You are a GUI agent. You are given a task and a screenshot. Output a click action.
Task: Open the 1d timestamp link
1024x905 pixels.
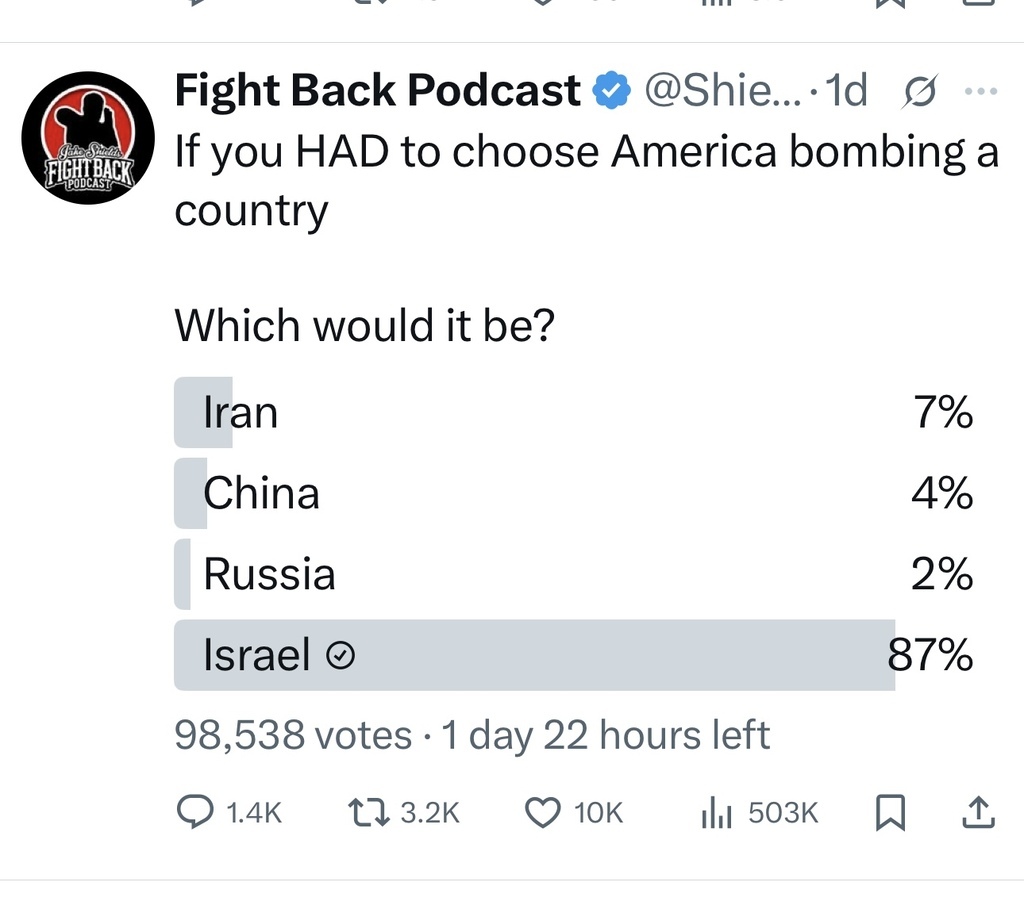coord(846,90)
